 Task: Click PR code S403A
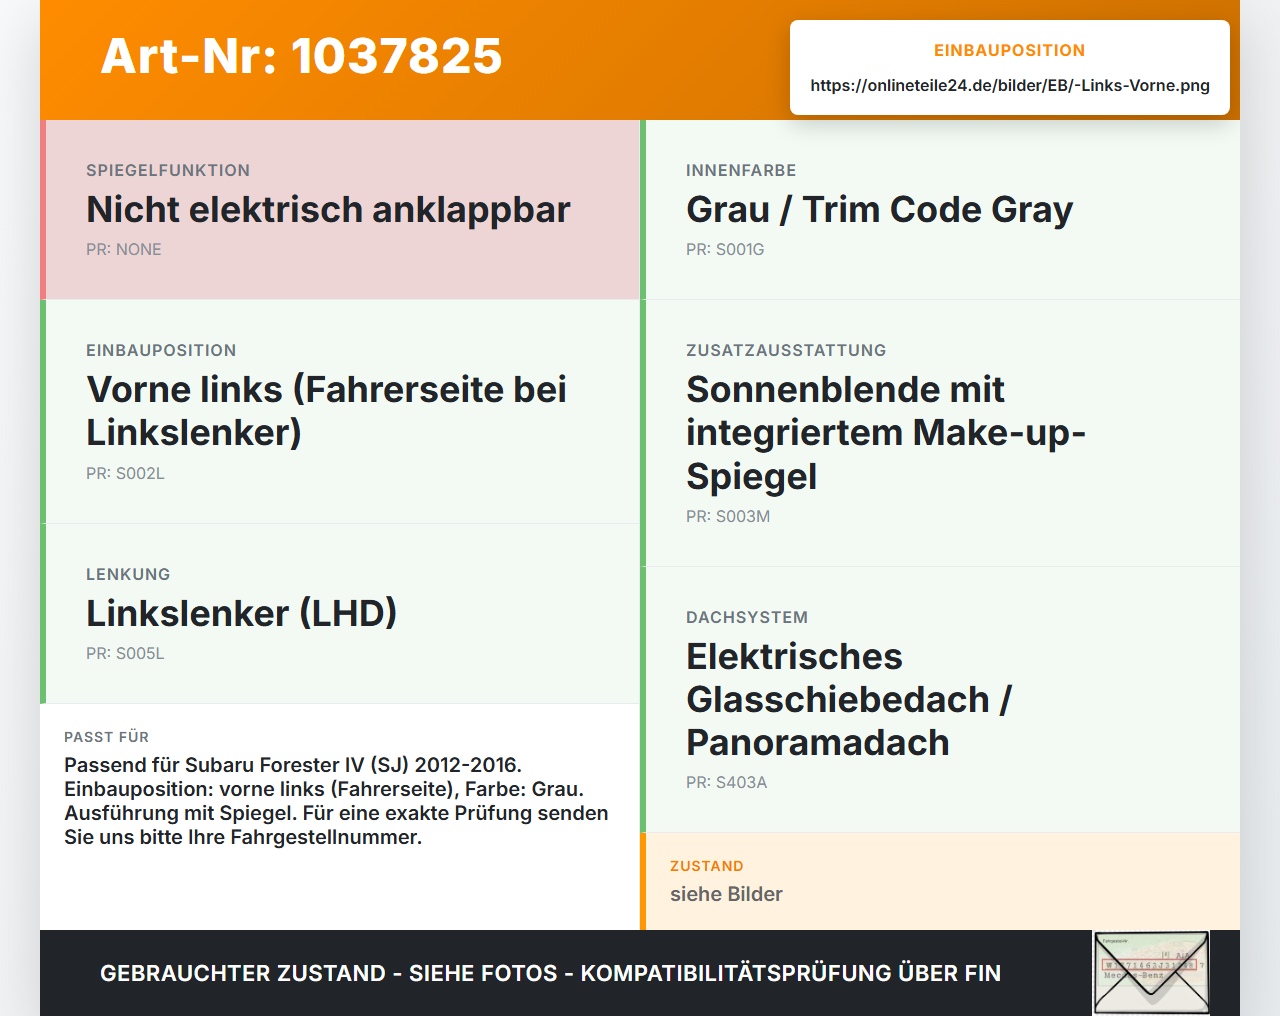click(x=726, y=783)
